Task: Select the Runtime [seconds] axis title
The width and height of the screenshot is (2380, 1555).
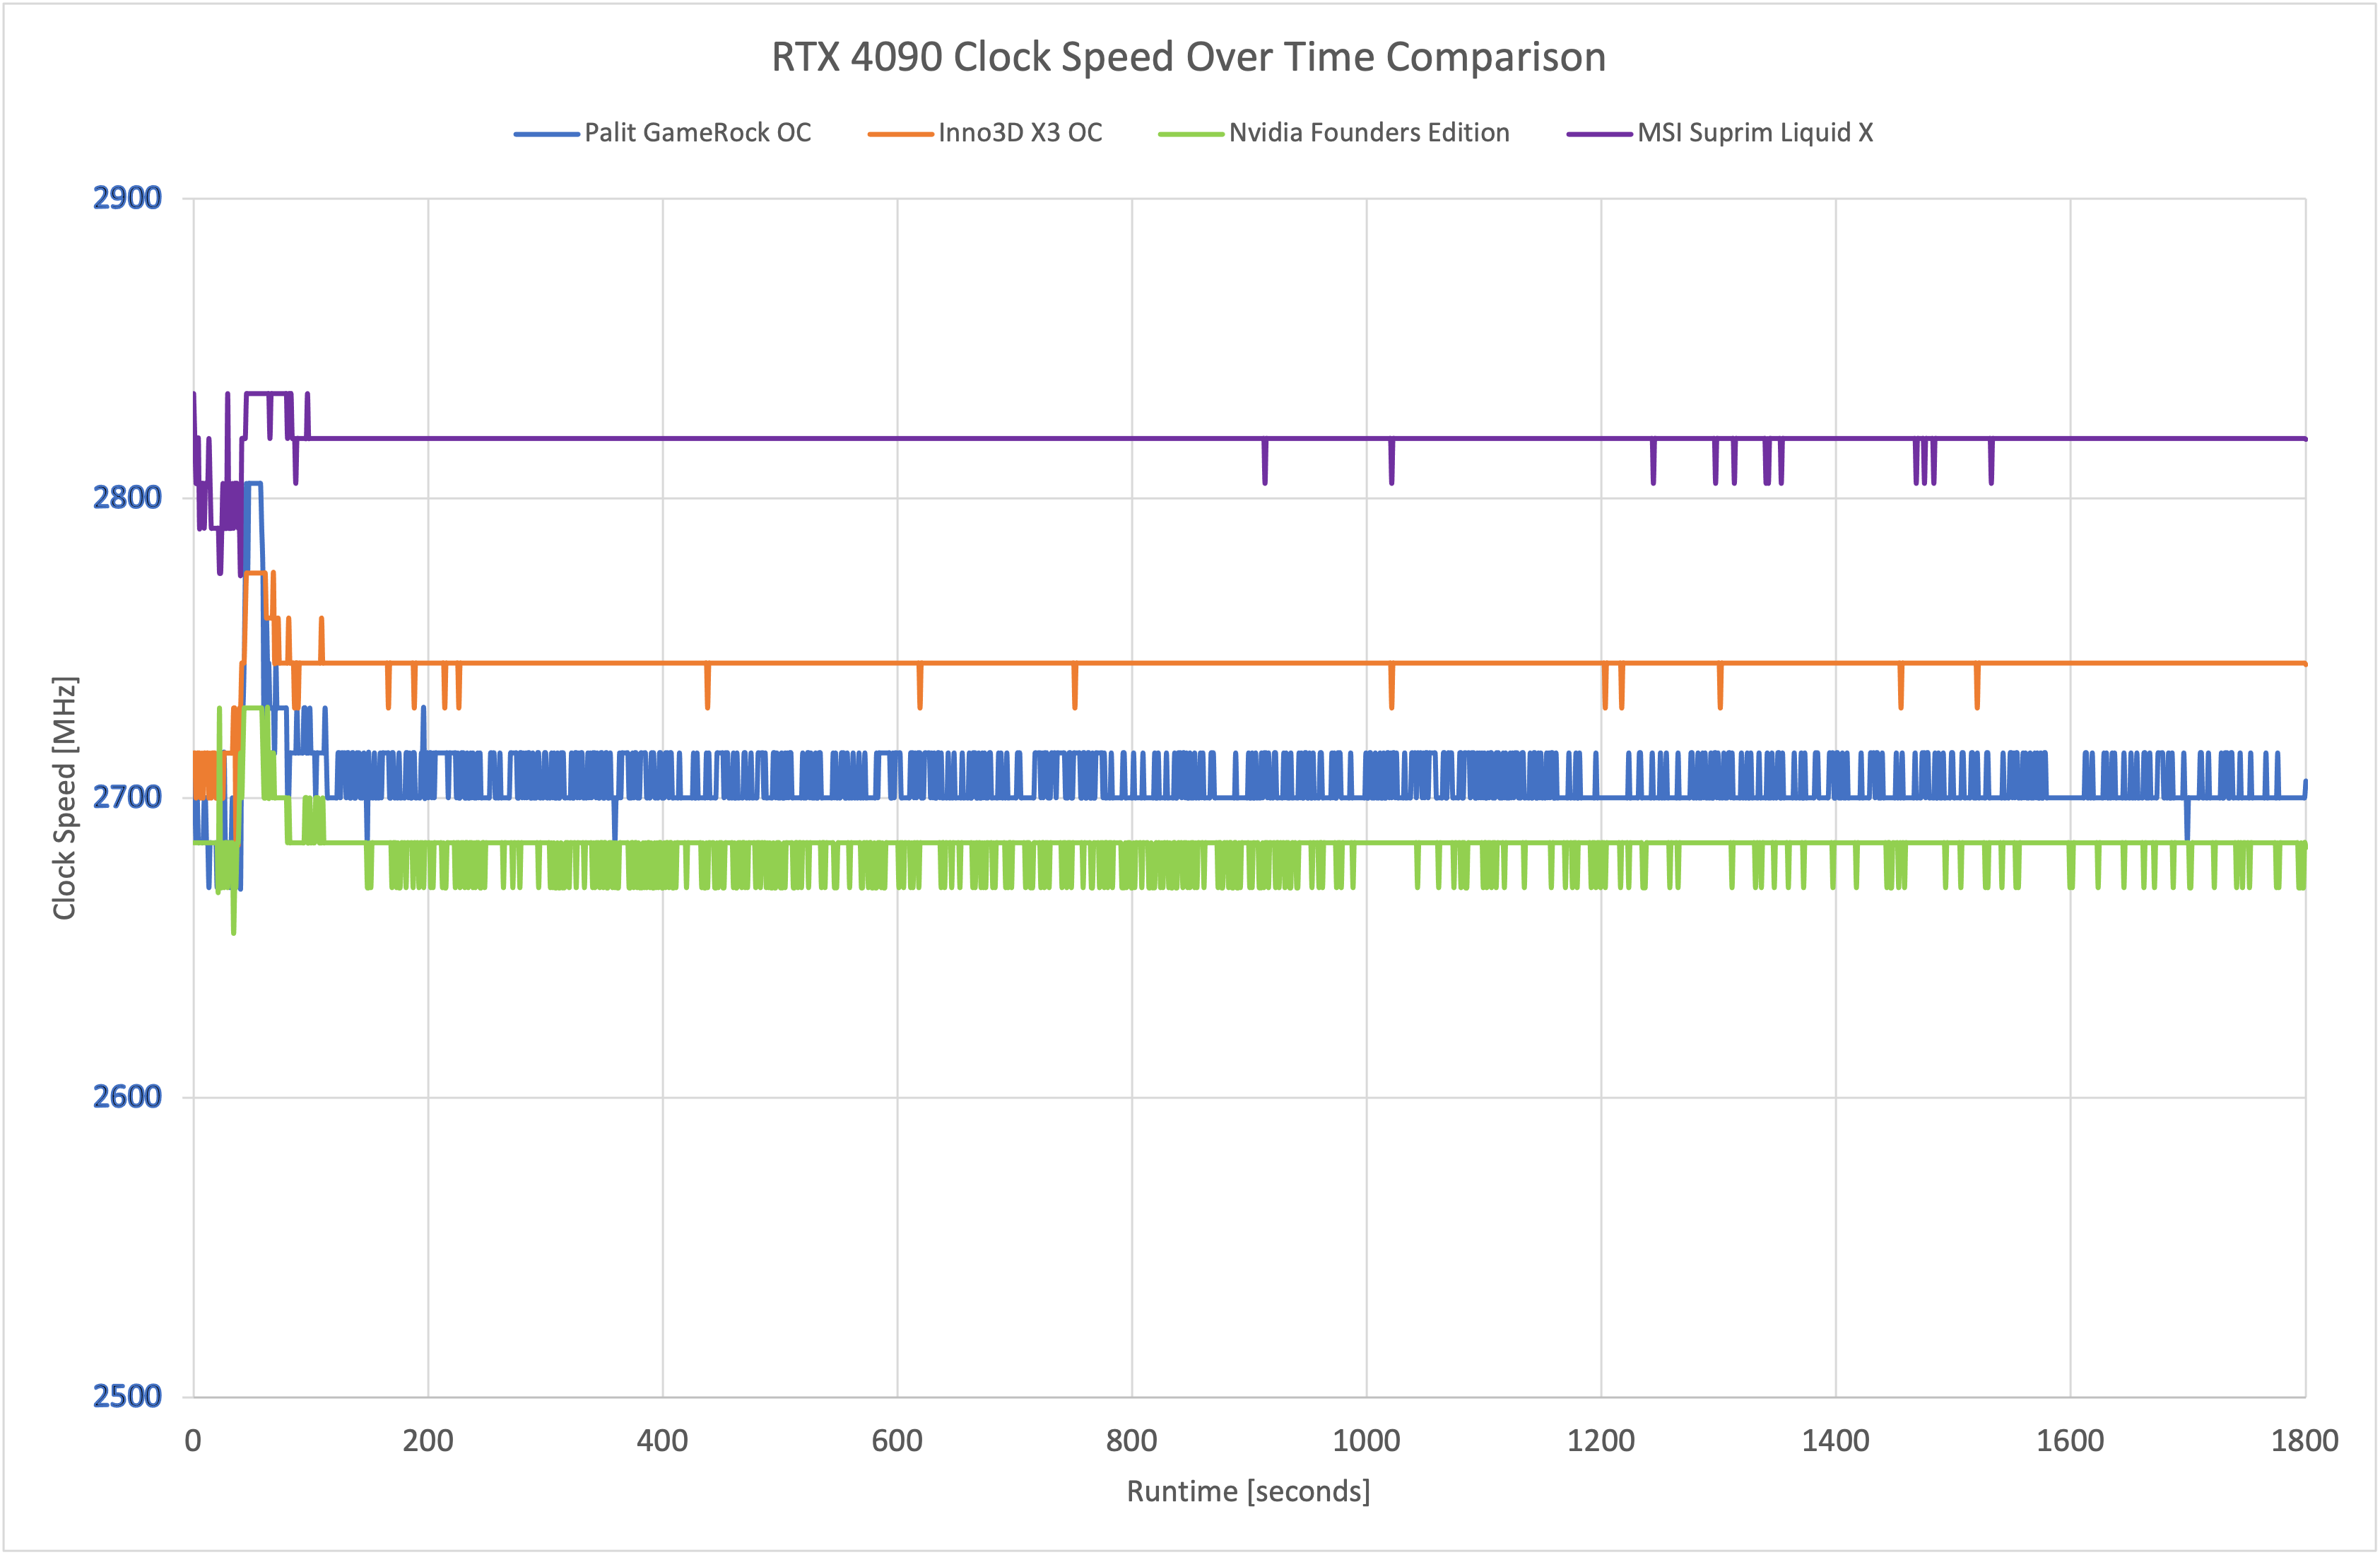Action: coord(1247,1491)
